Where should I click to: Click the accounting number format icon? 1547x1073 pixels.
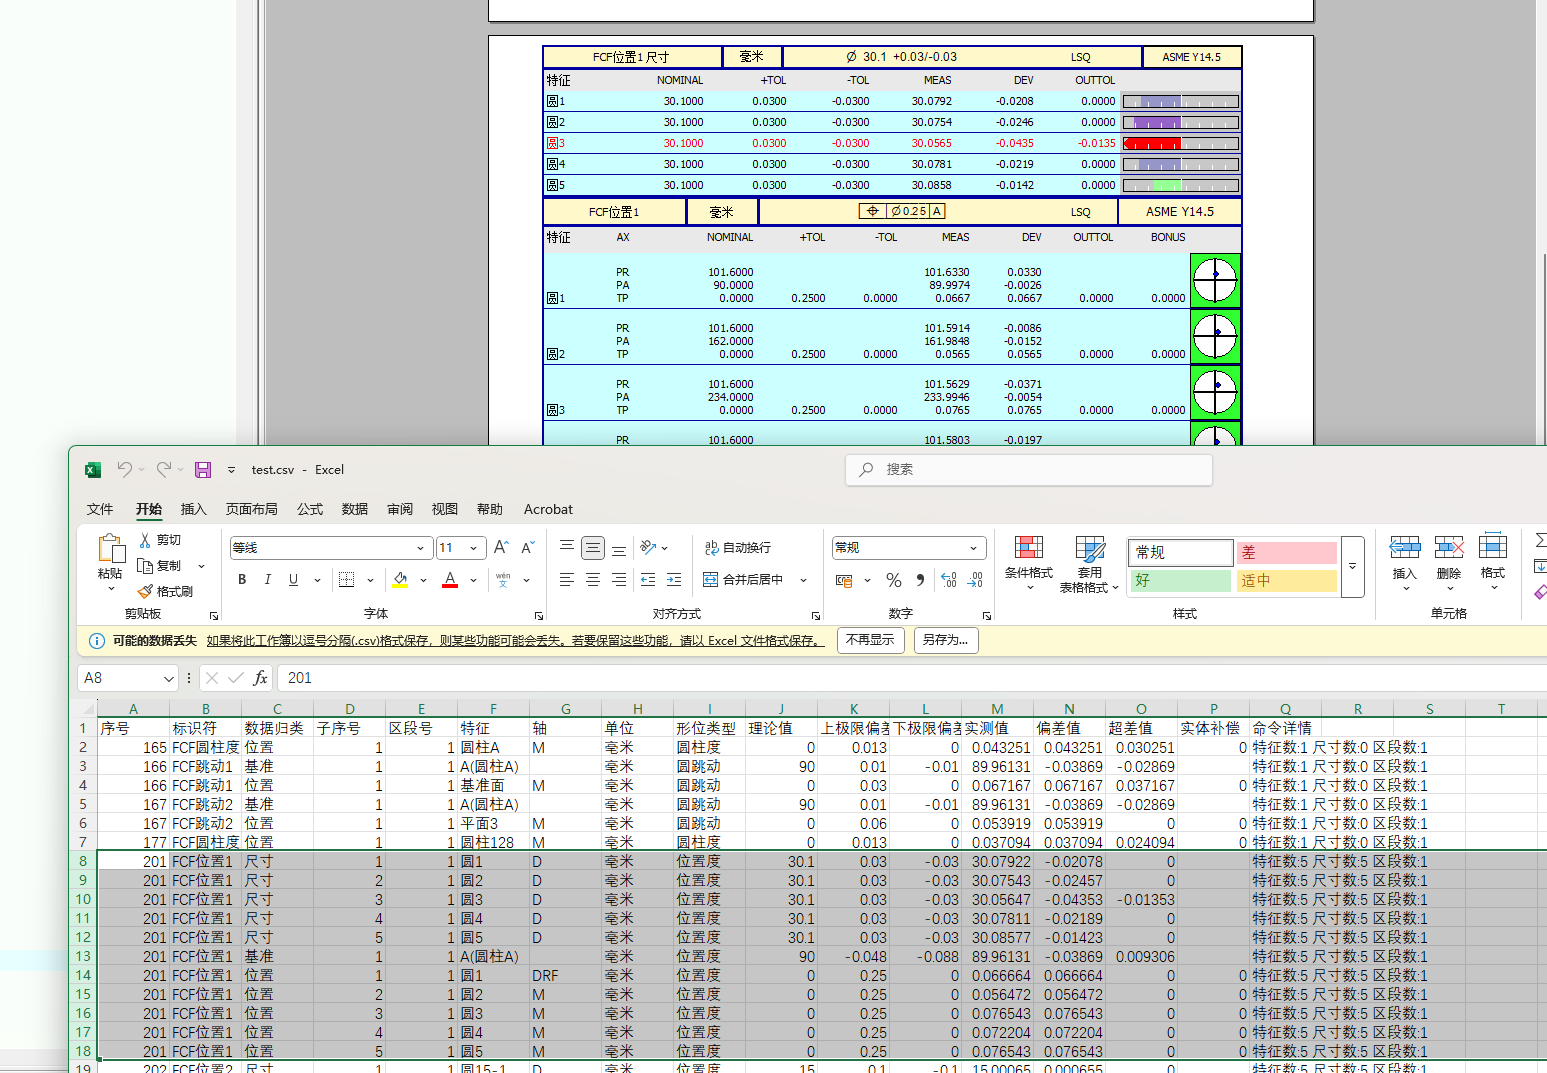click(x=844, y=580)
